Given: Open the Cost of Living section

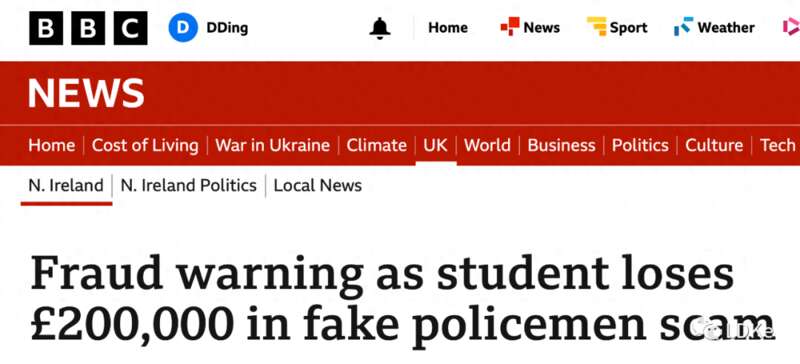Looking at the screenshot, I should (145, 145).
